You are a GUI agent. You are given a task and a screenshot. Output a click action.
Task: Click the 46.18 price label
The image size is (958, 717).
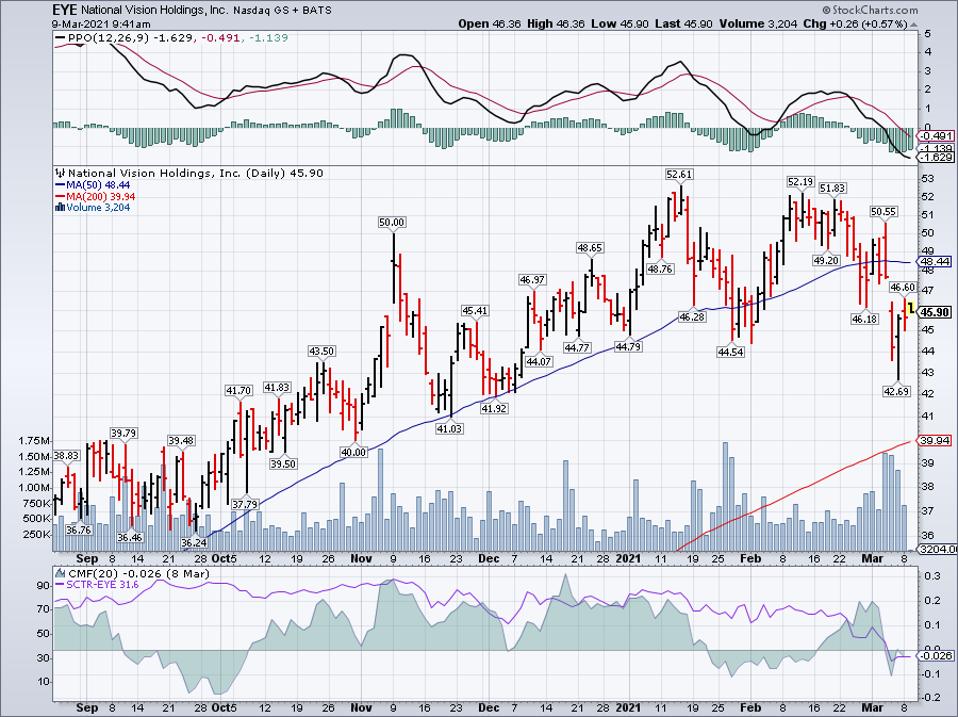(x=865, y=318)
